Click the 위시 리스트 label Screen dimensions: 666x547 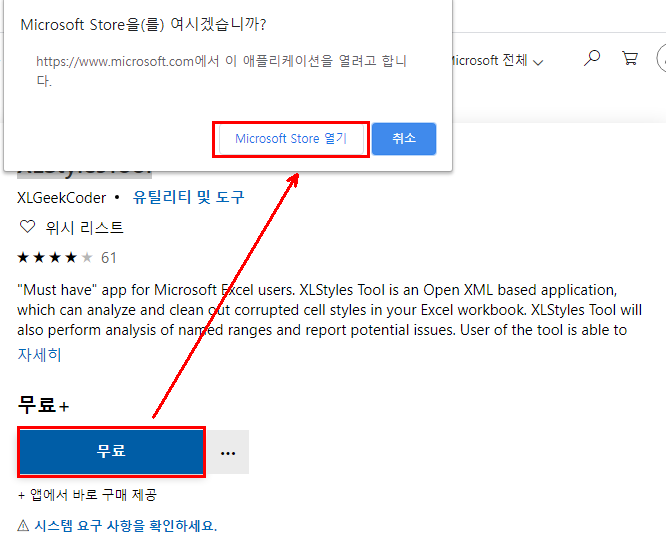click(85, 228)
